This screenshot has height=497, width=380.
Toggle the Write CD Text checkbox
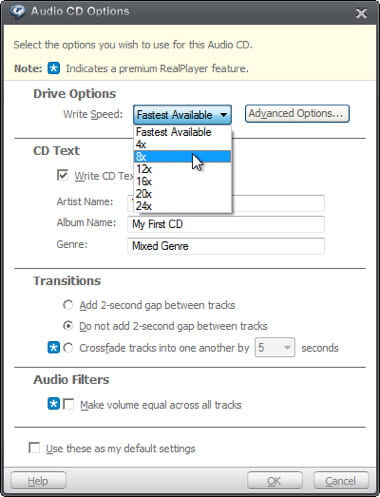(63, 175)
